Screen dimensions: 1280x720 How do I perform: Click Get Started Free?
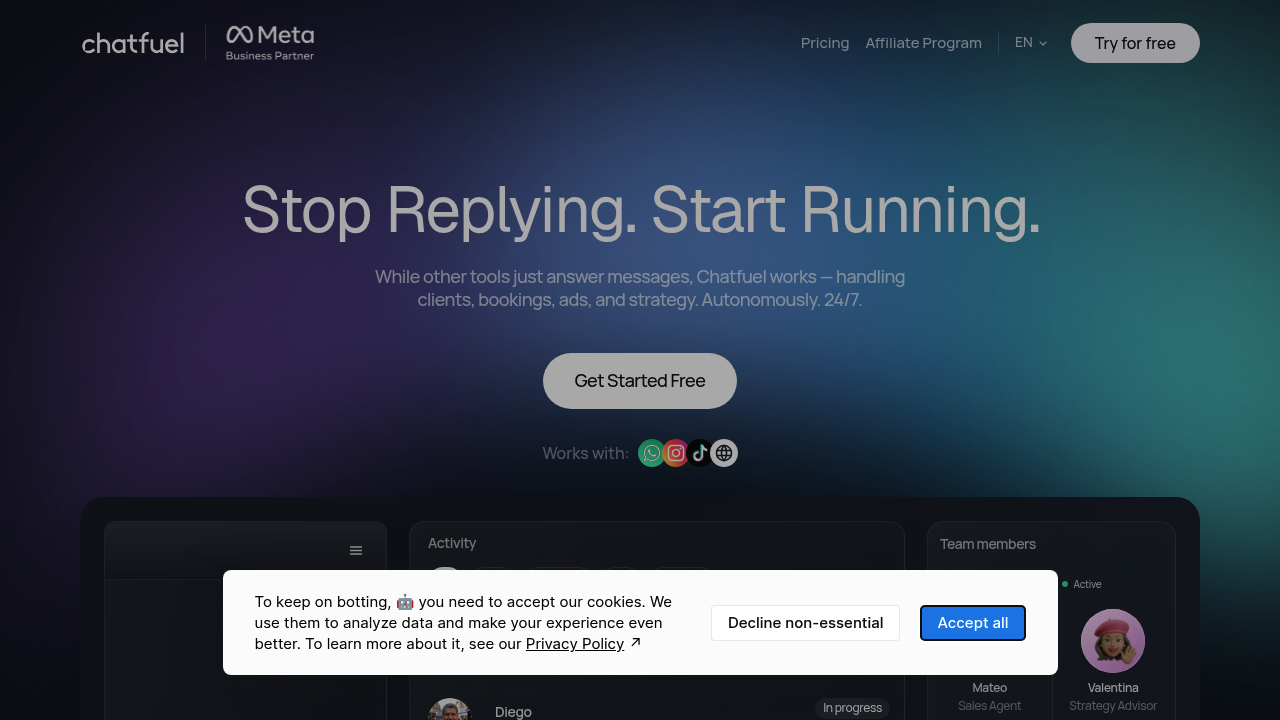[640, 381]
